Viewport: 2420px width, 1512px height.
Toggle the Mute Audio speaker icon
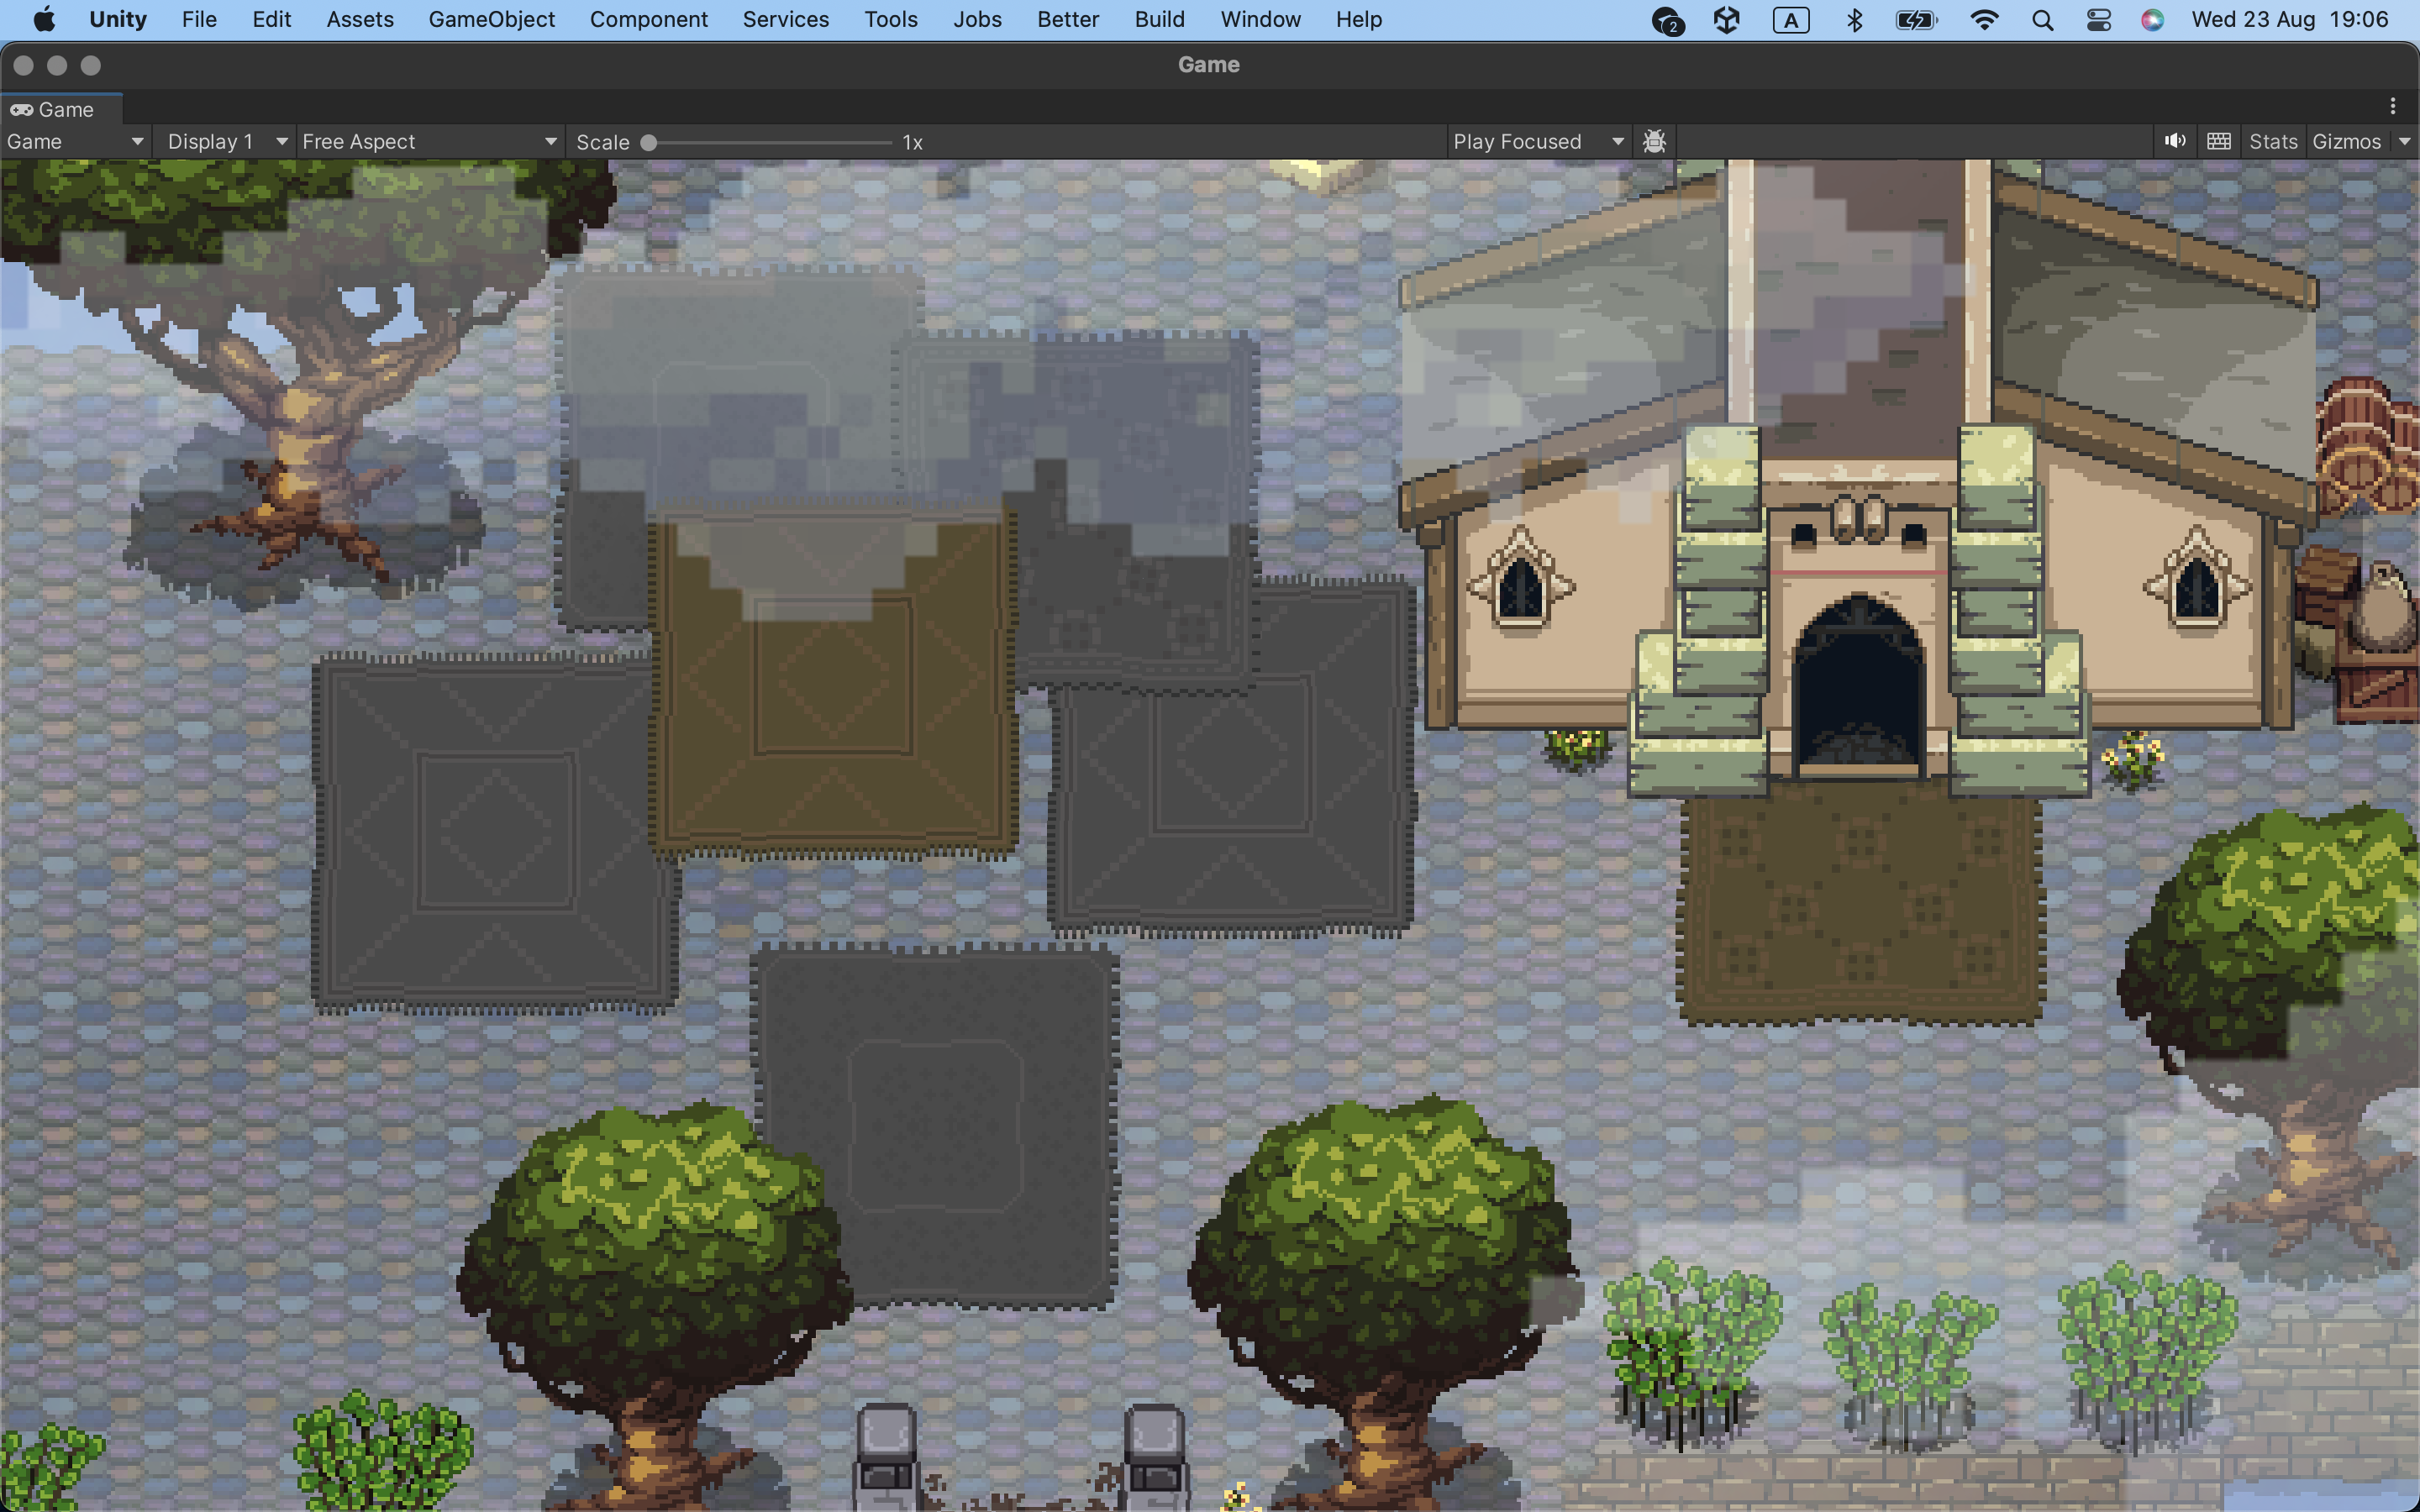click(x=2174, y=141)
